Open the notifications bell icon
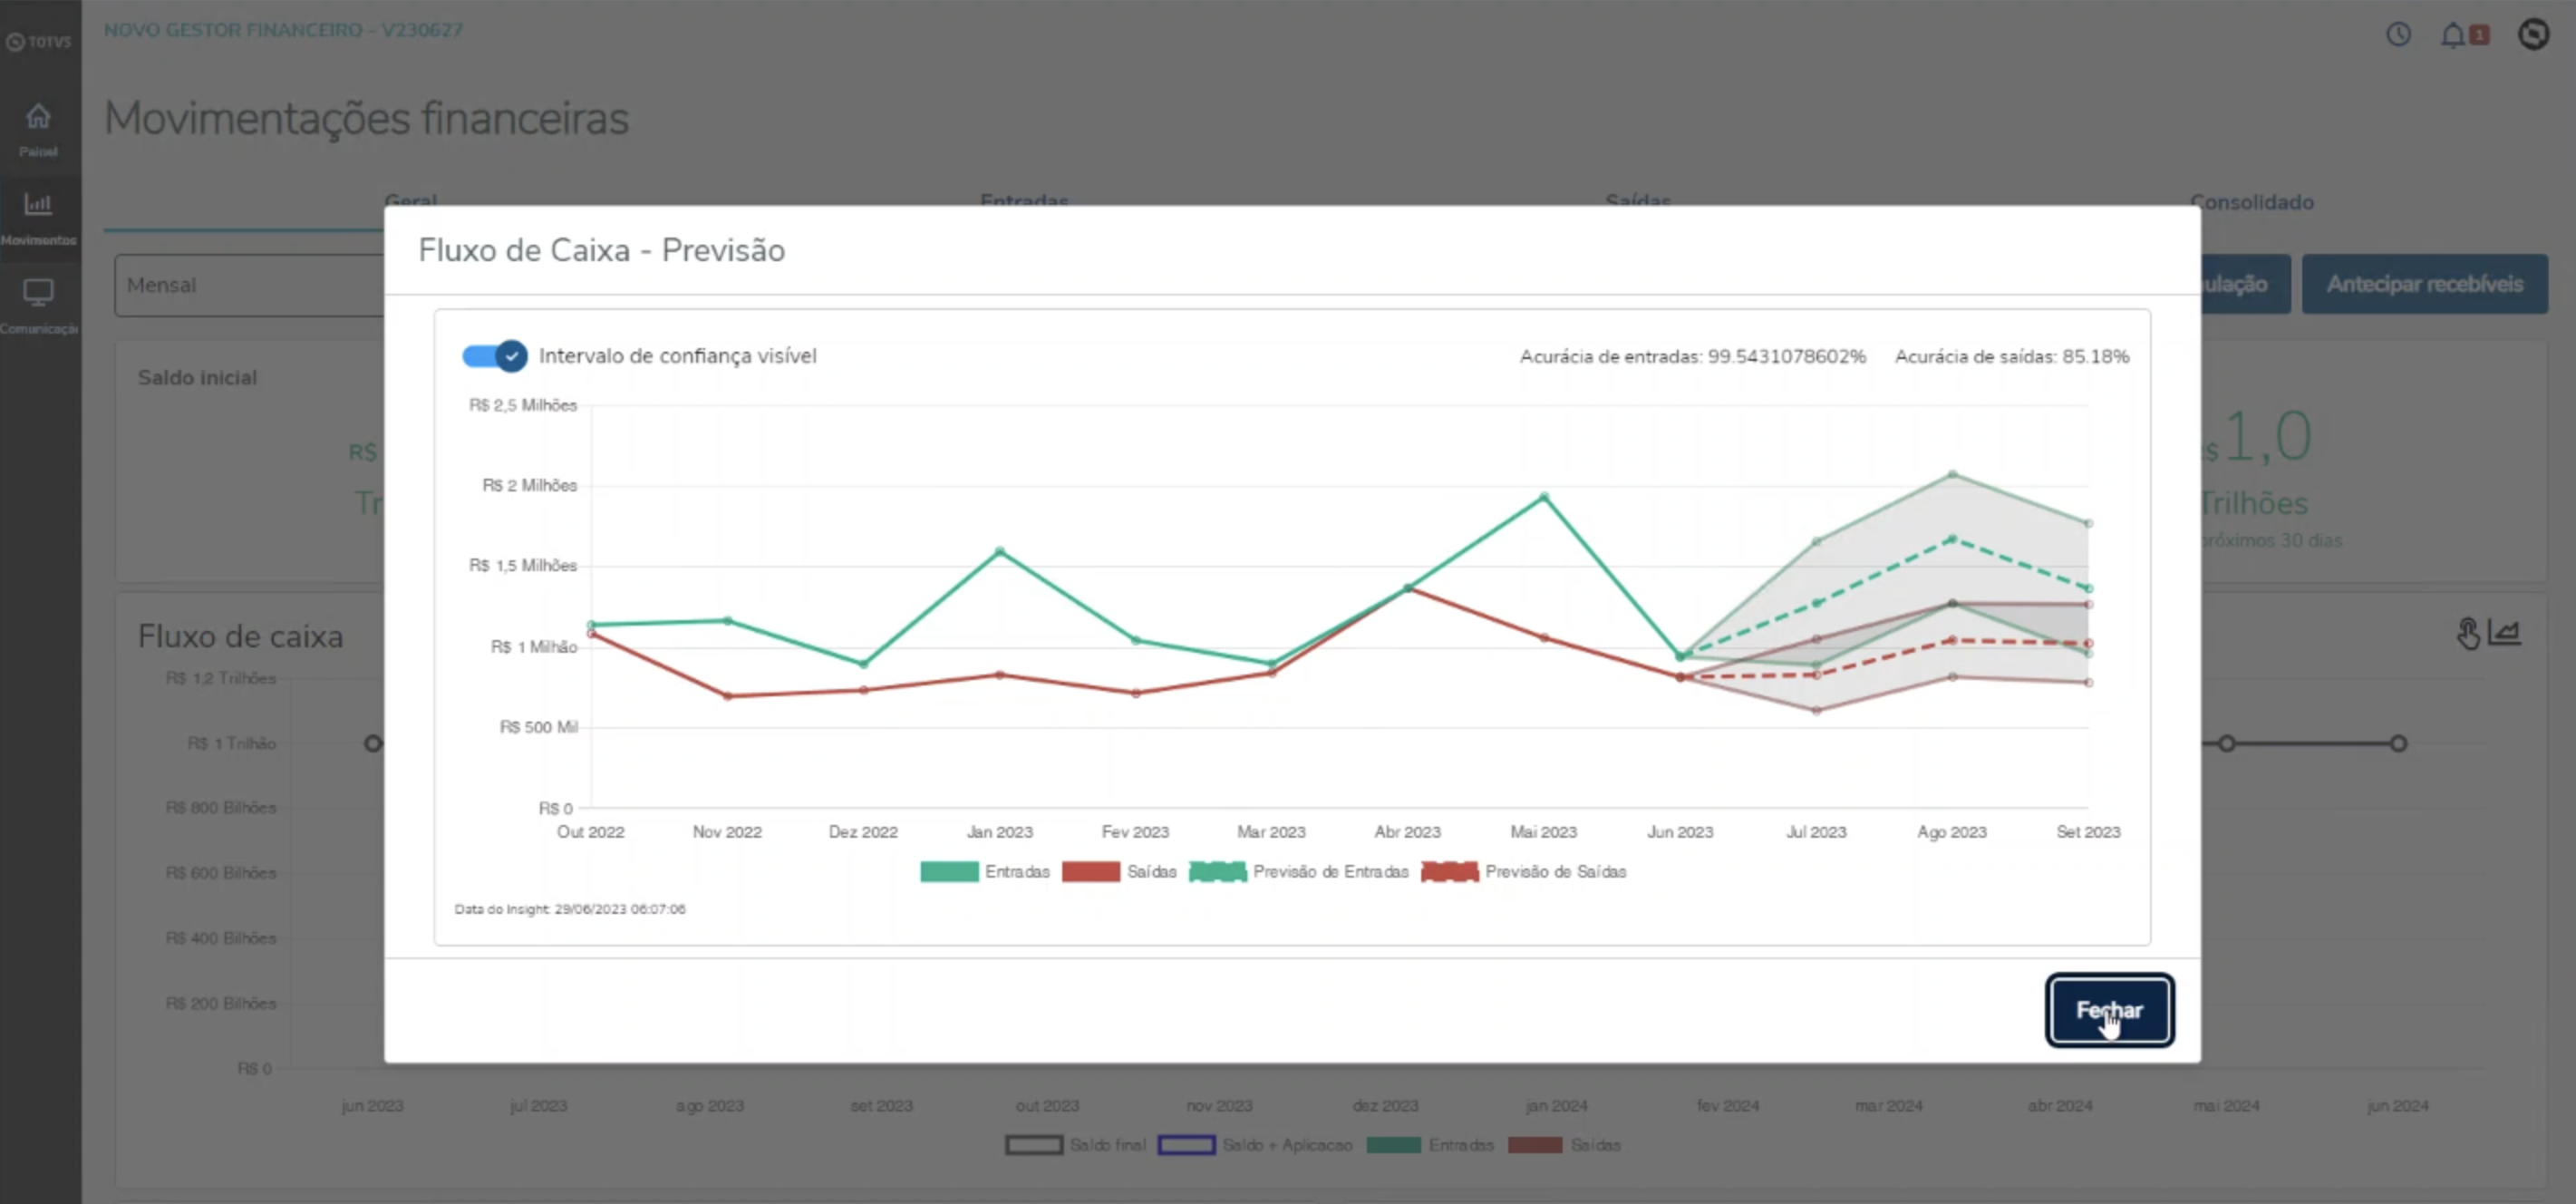The height and width of the screenshot is (1204, 2576). [x=2453, y=35]
